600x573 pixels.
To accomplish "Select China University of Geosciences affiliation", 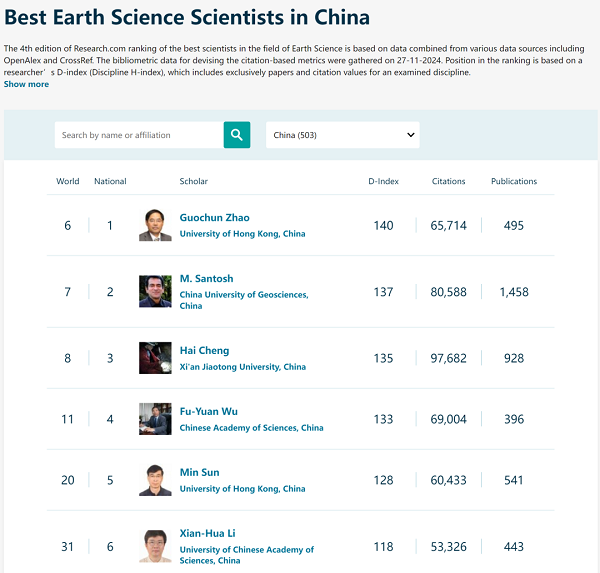I will coord(243,295).
